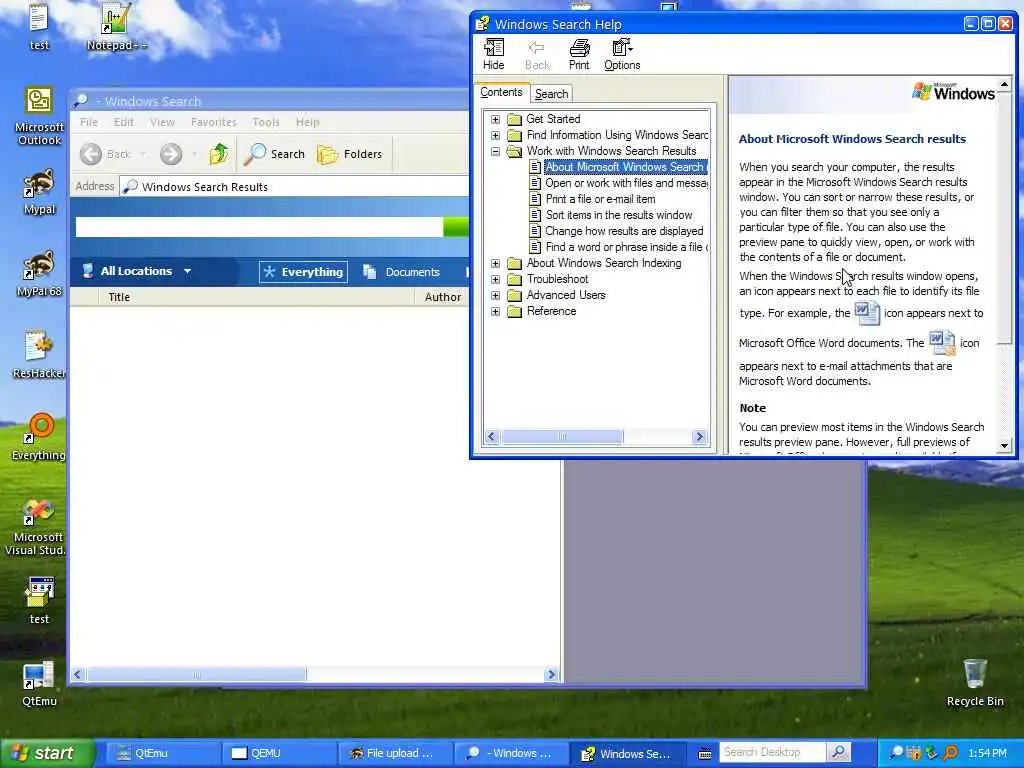The image size is (1024, 768).
Task: Open the Back history dropdown arrow
Action: click(x=143, y=155)
